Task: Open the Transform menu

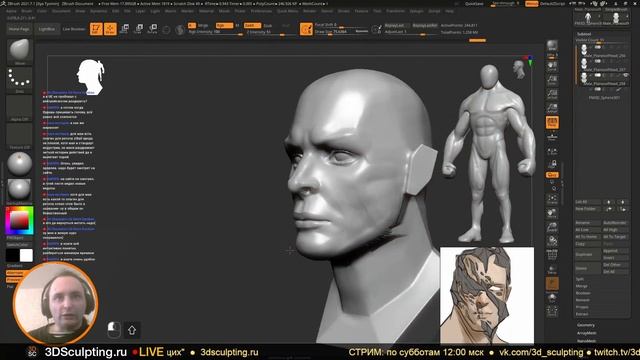Action: [395, 11]
